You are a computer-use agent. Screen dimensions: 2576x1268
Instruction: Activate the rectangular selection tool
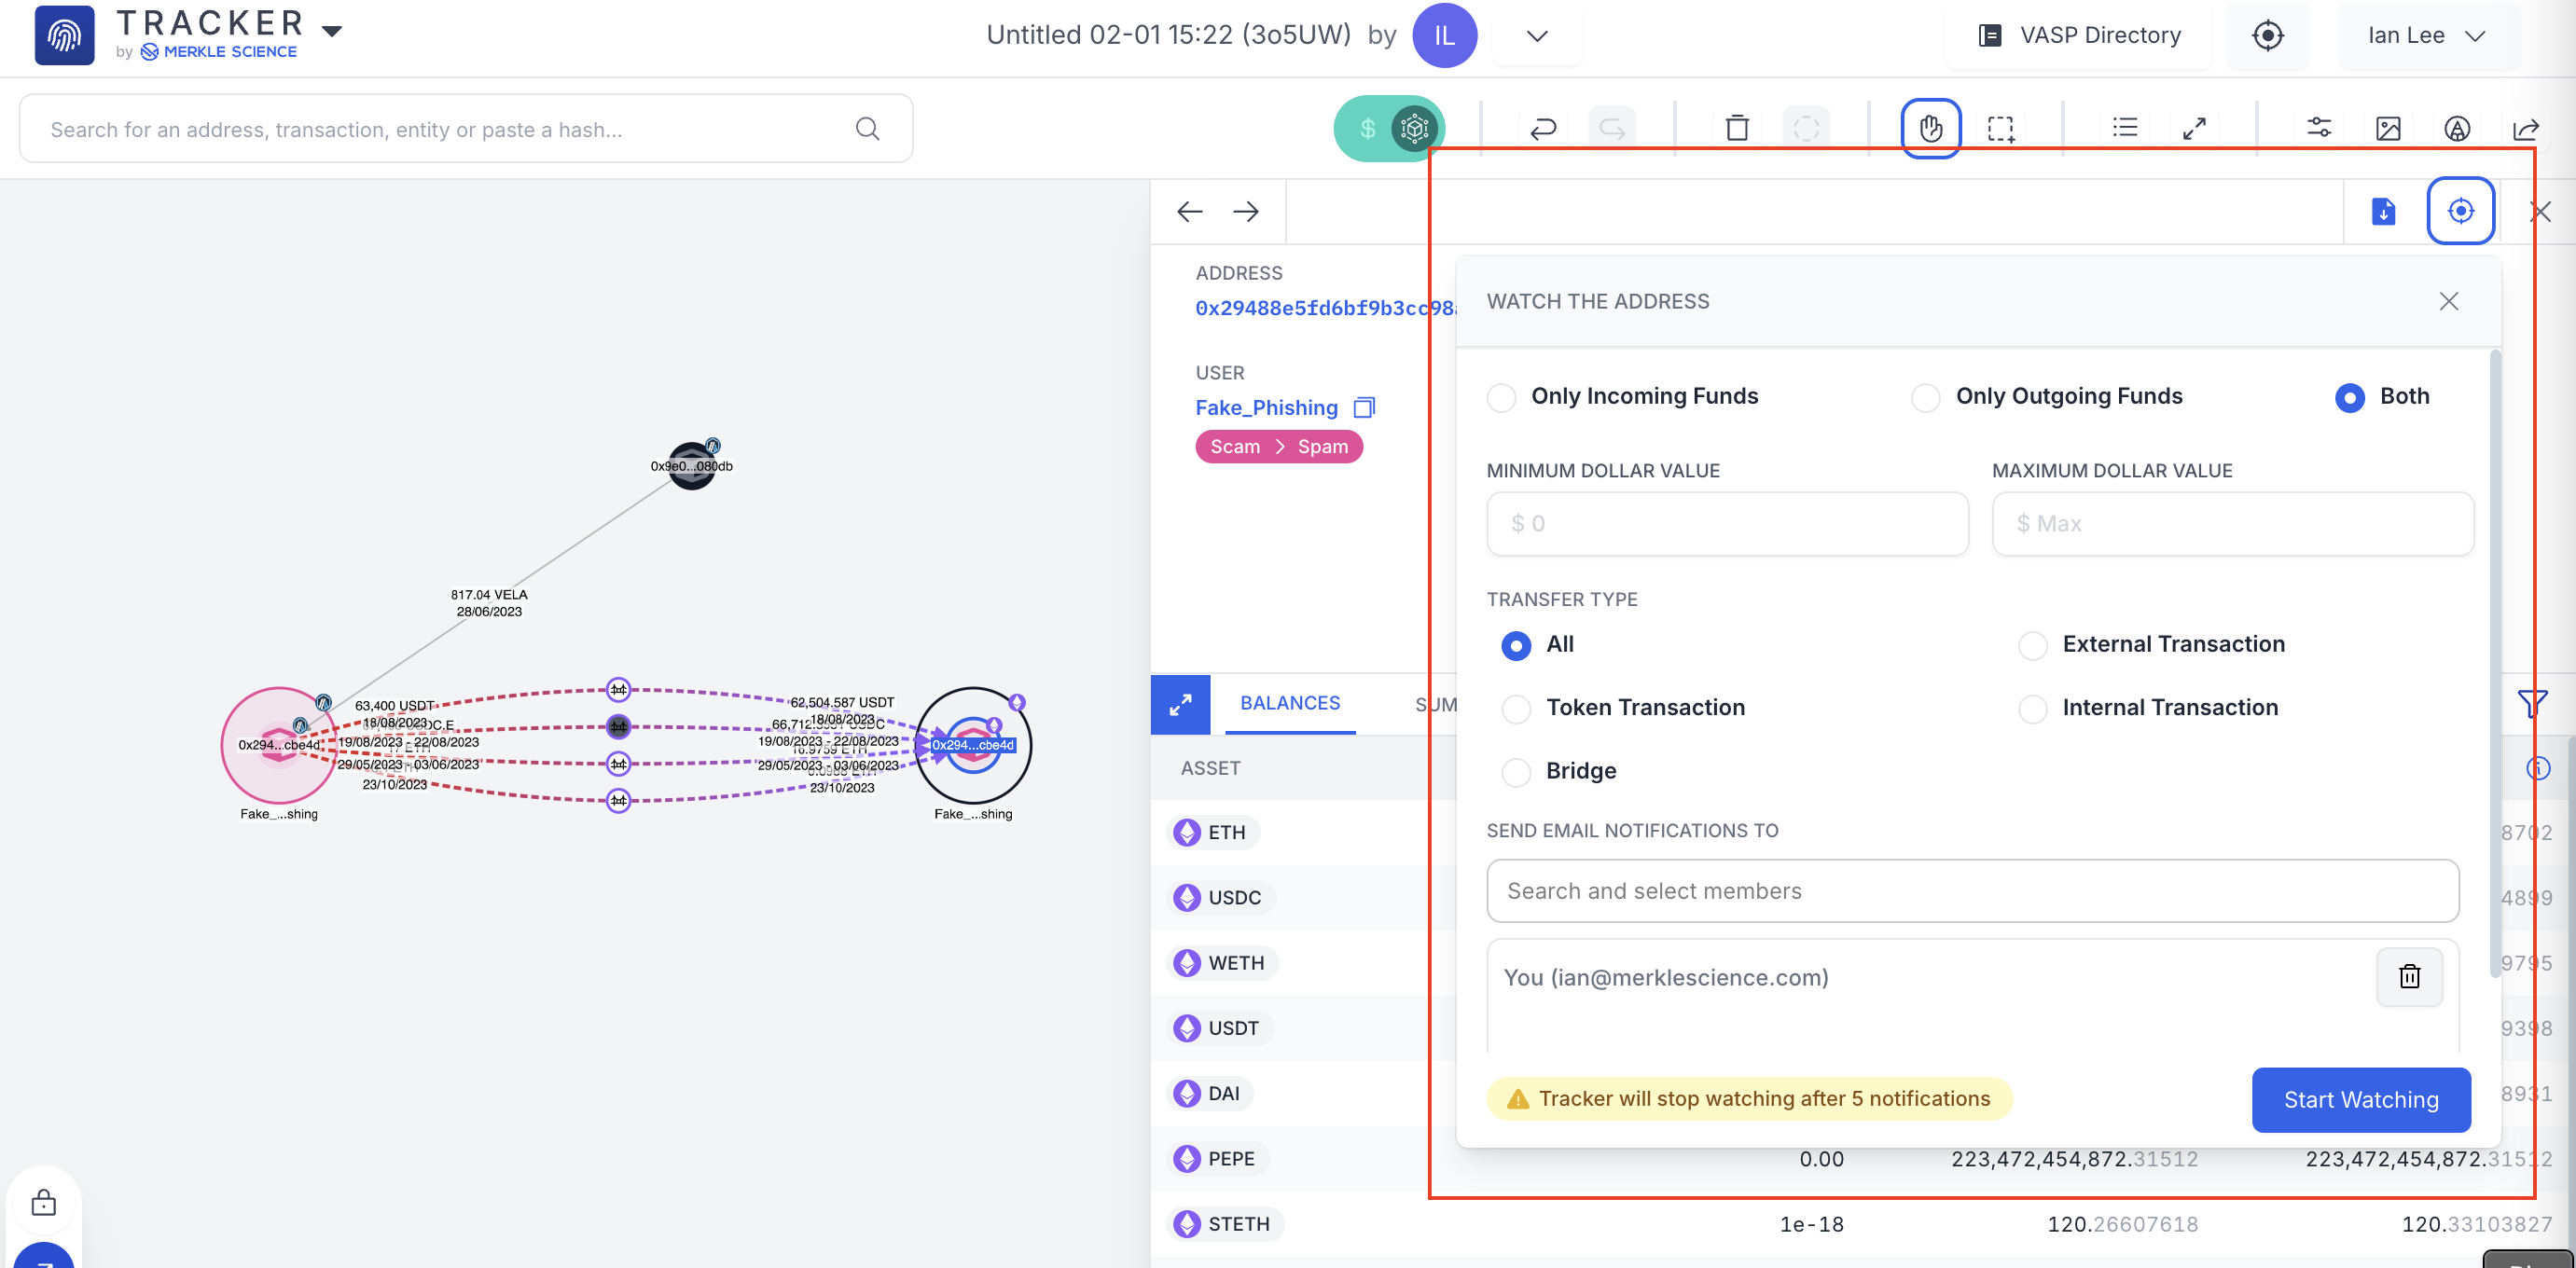pyautogui.click(x=2000, y=128)
